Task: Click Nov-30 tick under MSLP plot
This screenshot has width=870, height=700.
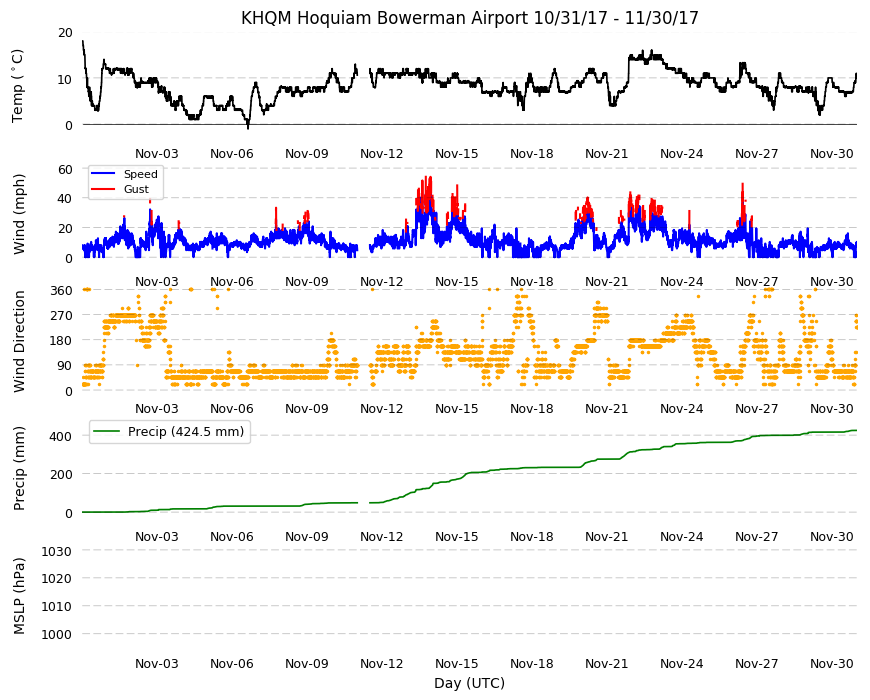Action: pyautogui.click(x=831, y=663)
